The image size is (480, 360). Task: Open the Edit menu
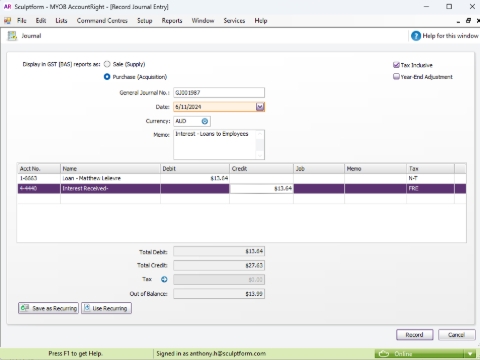[41, 21]
